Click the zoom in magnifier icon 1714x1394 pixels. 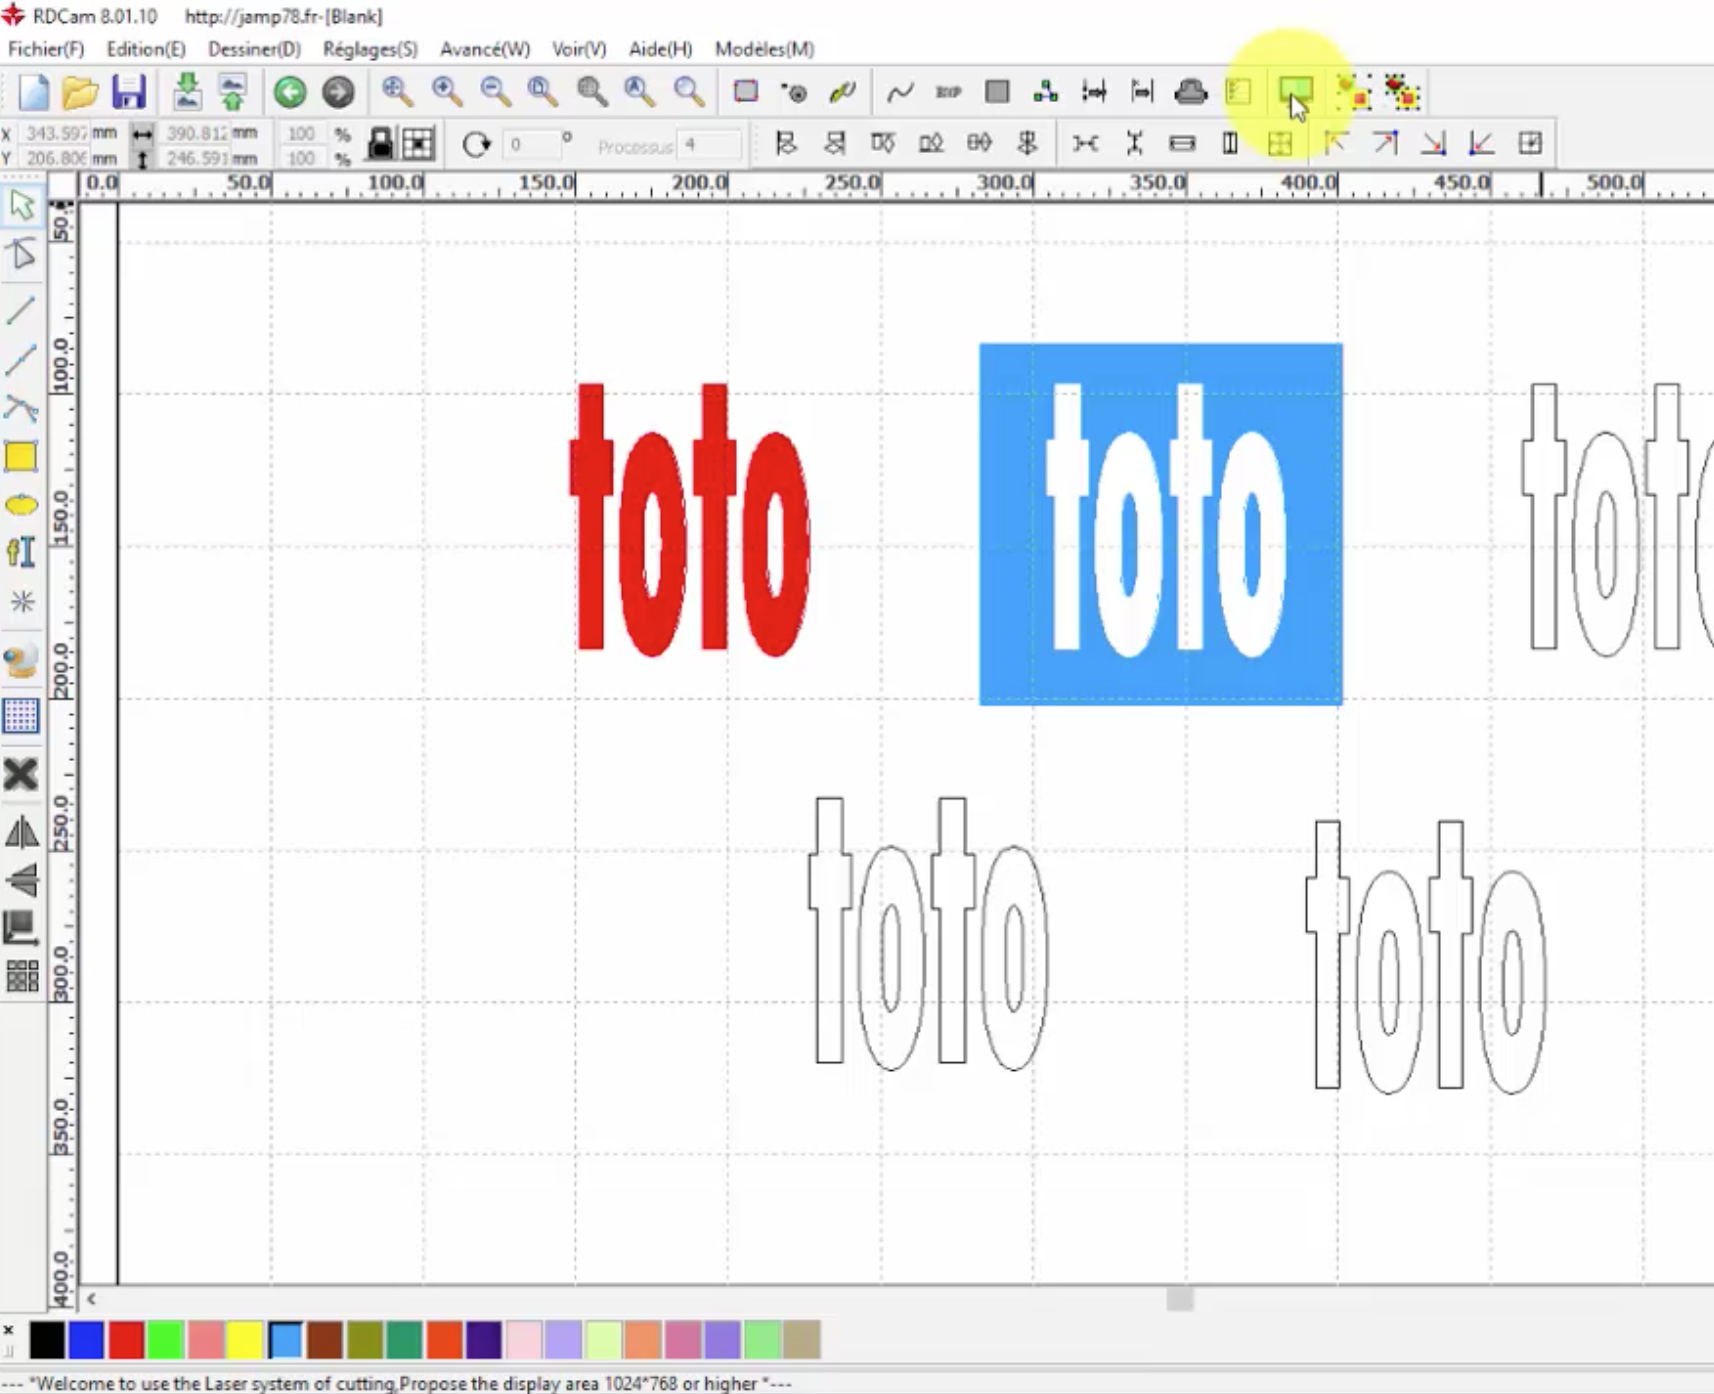click(x=446, y=92)
